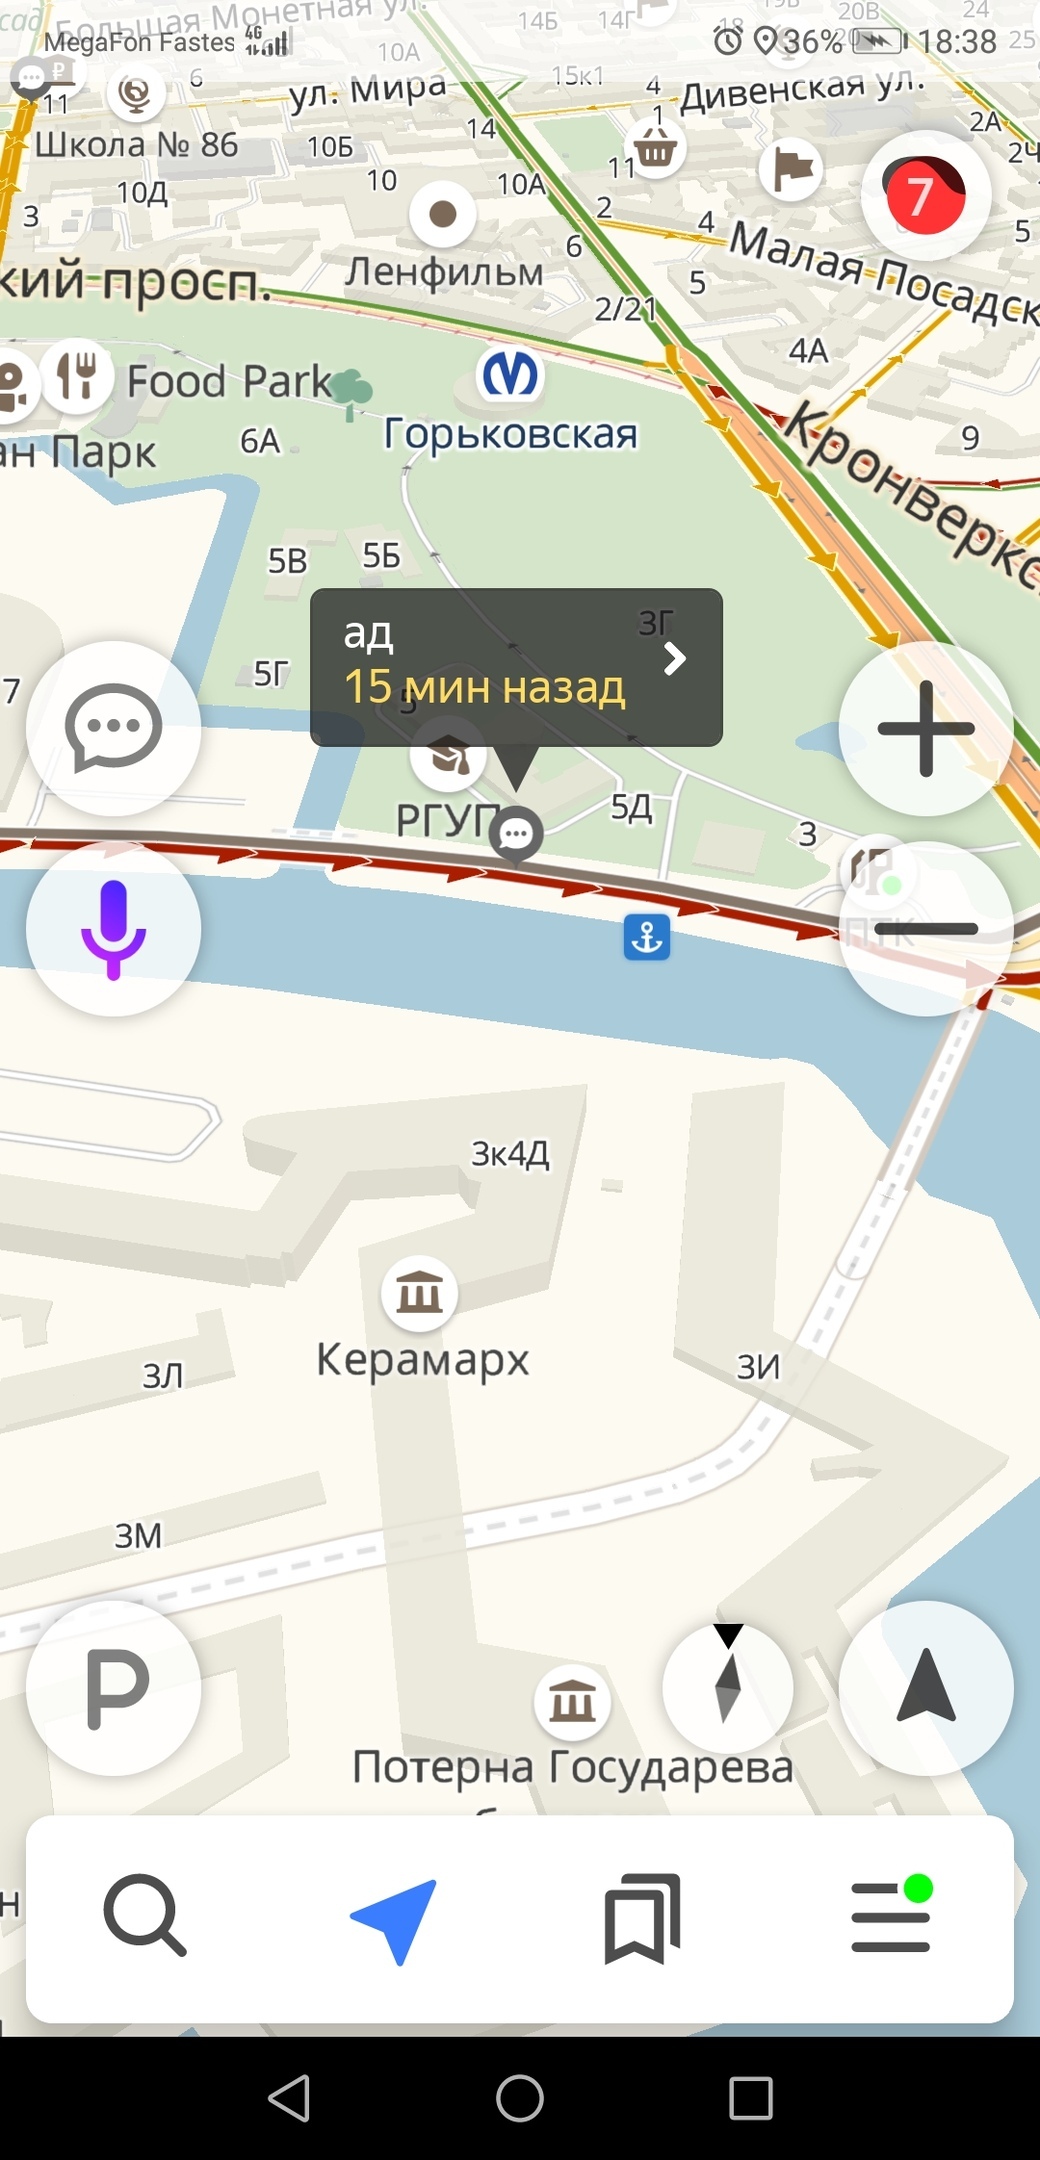Tap Android back navigation button
The height and width of the screenshot is (2160, 1040).
pyautogui.click(x=290, y=2097)
